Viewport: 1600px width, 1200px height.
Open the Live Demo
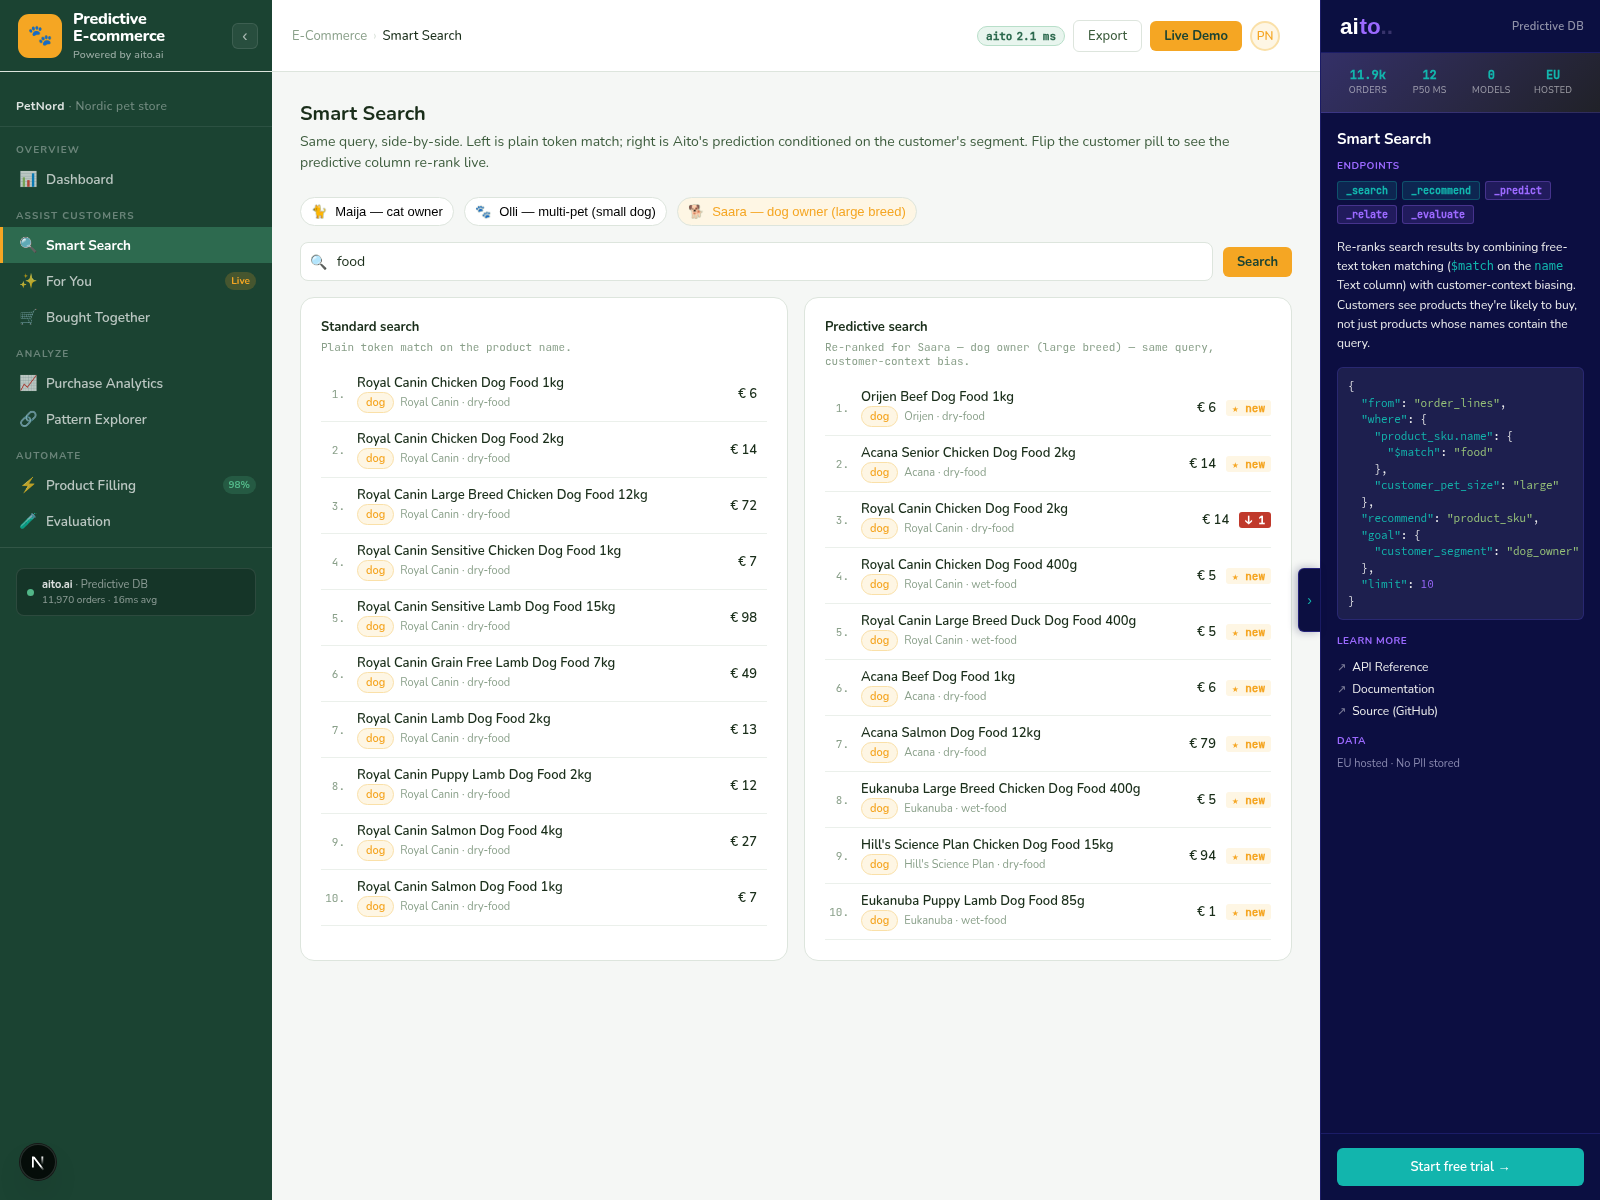point(1195,36)
